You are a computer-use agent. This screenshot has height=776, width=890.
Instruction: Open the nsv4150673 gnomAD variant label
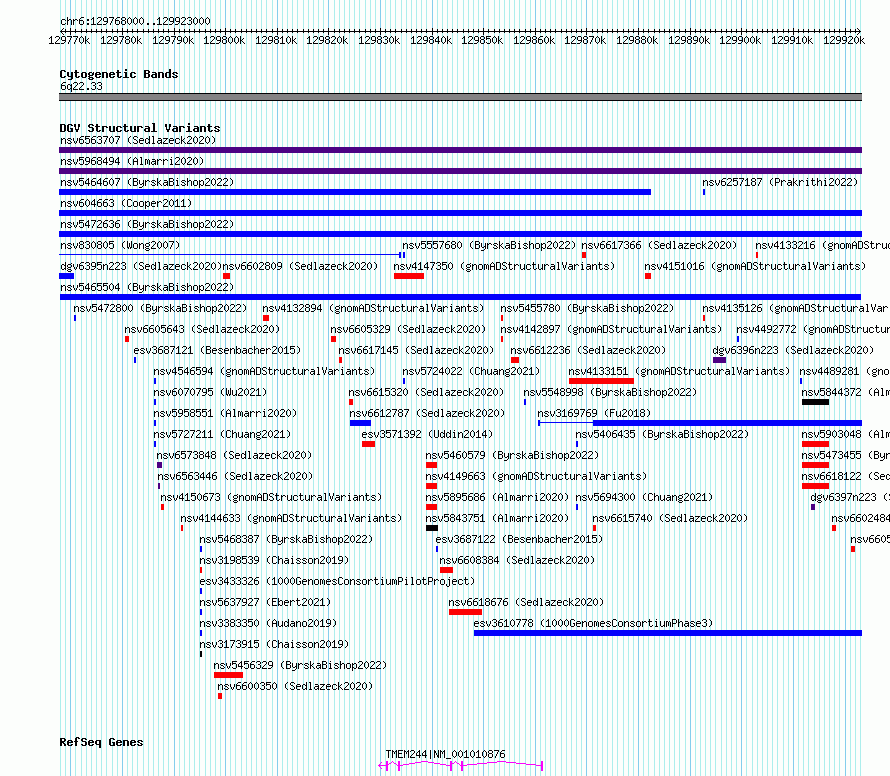click(271, 497)
